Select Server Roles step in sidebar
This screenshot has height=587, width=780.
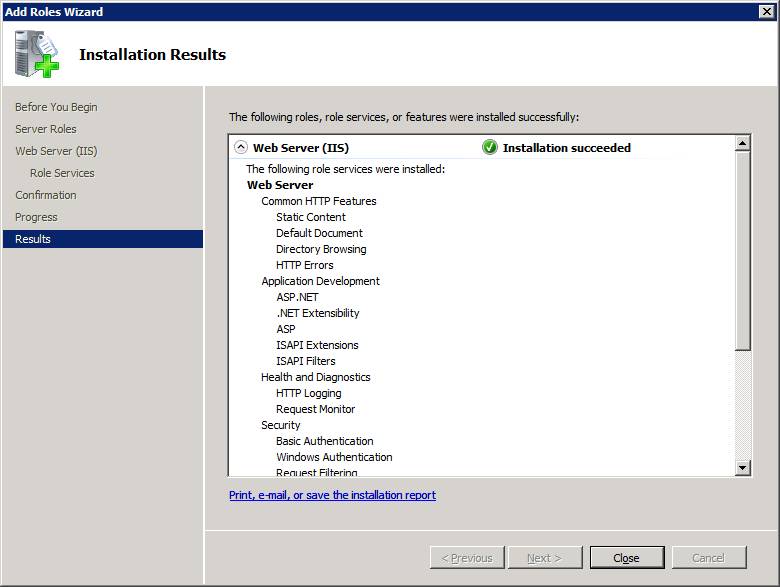point(46,129)
